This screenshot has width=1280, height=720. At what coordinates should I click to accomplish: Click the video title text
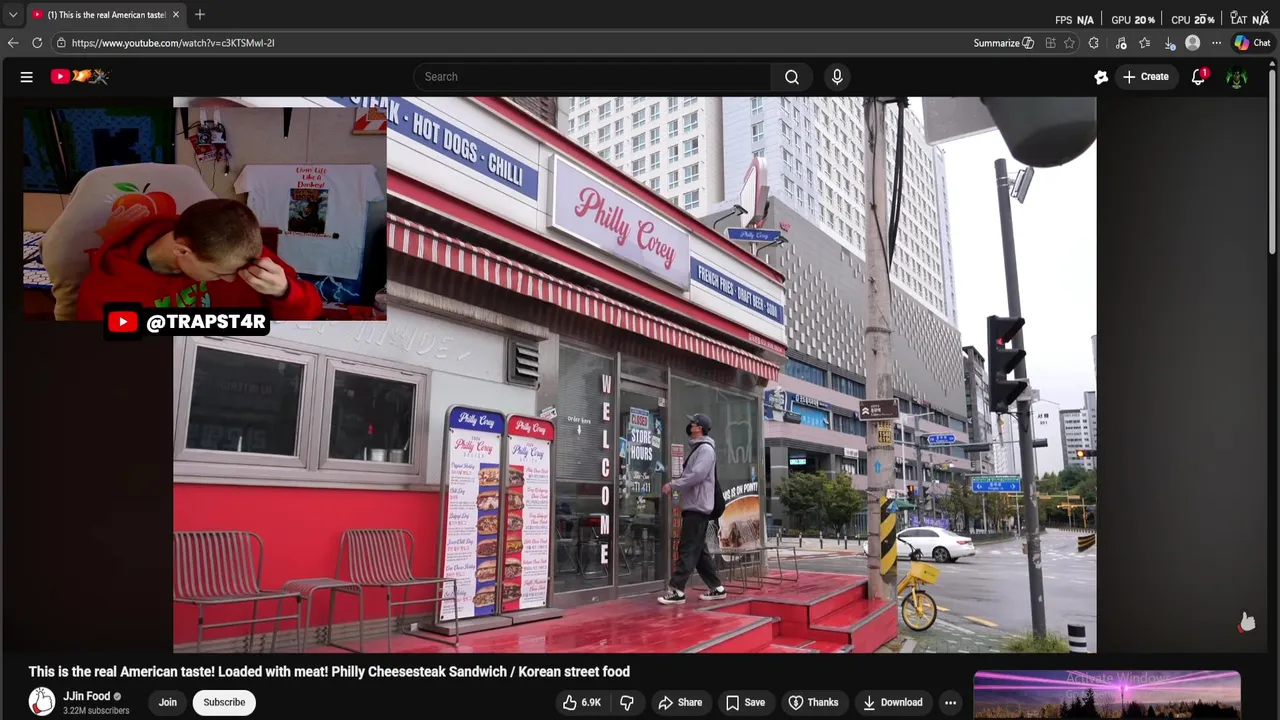(x=329, y=672)
